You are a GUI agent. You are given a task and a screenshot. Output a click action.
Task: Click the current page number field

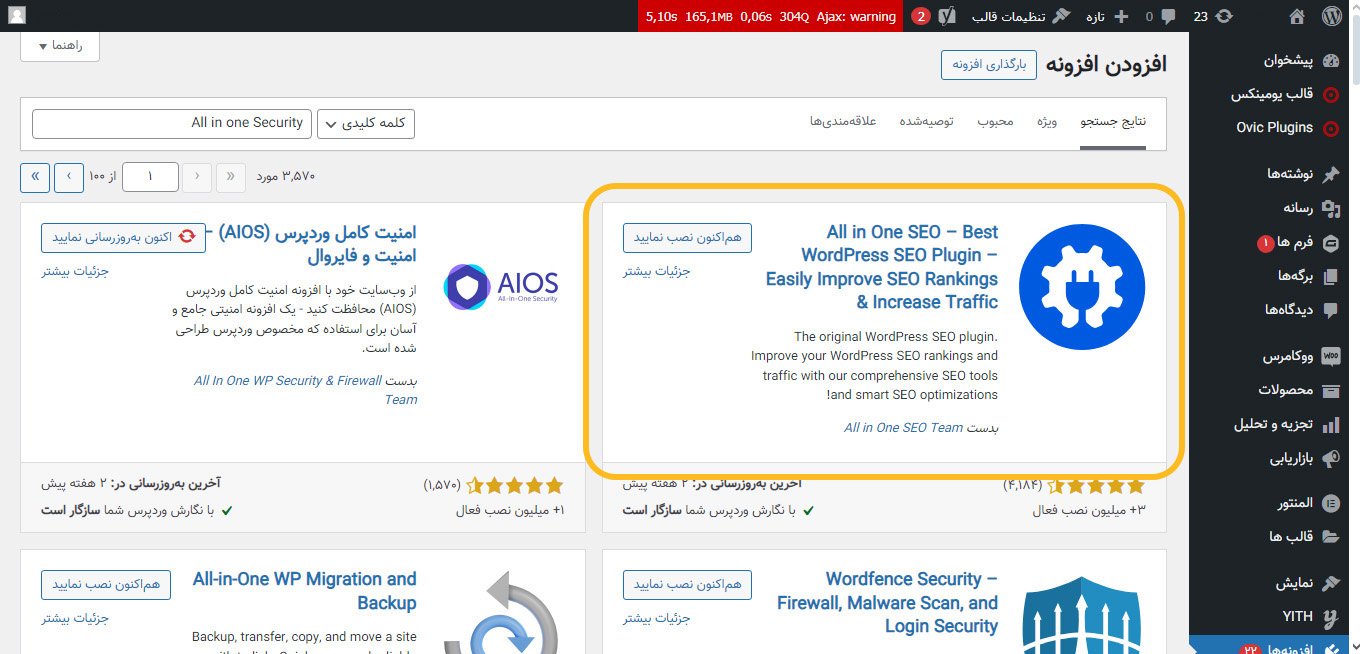point(149,176)
